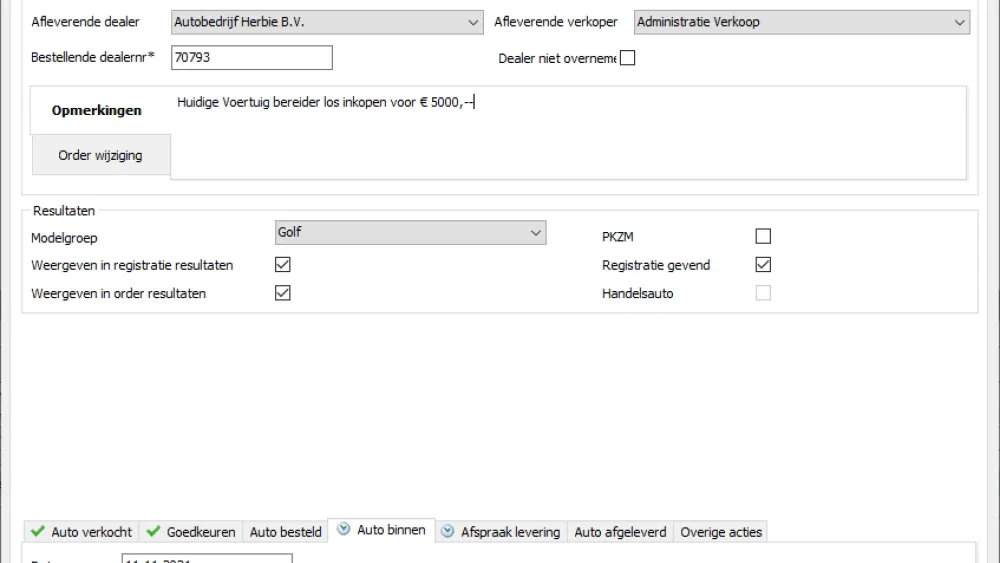Switch to the Auto besteld tab
This screenshot has height=563, width=1000.
(285, 532)
